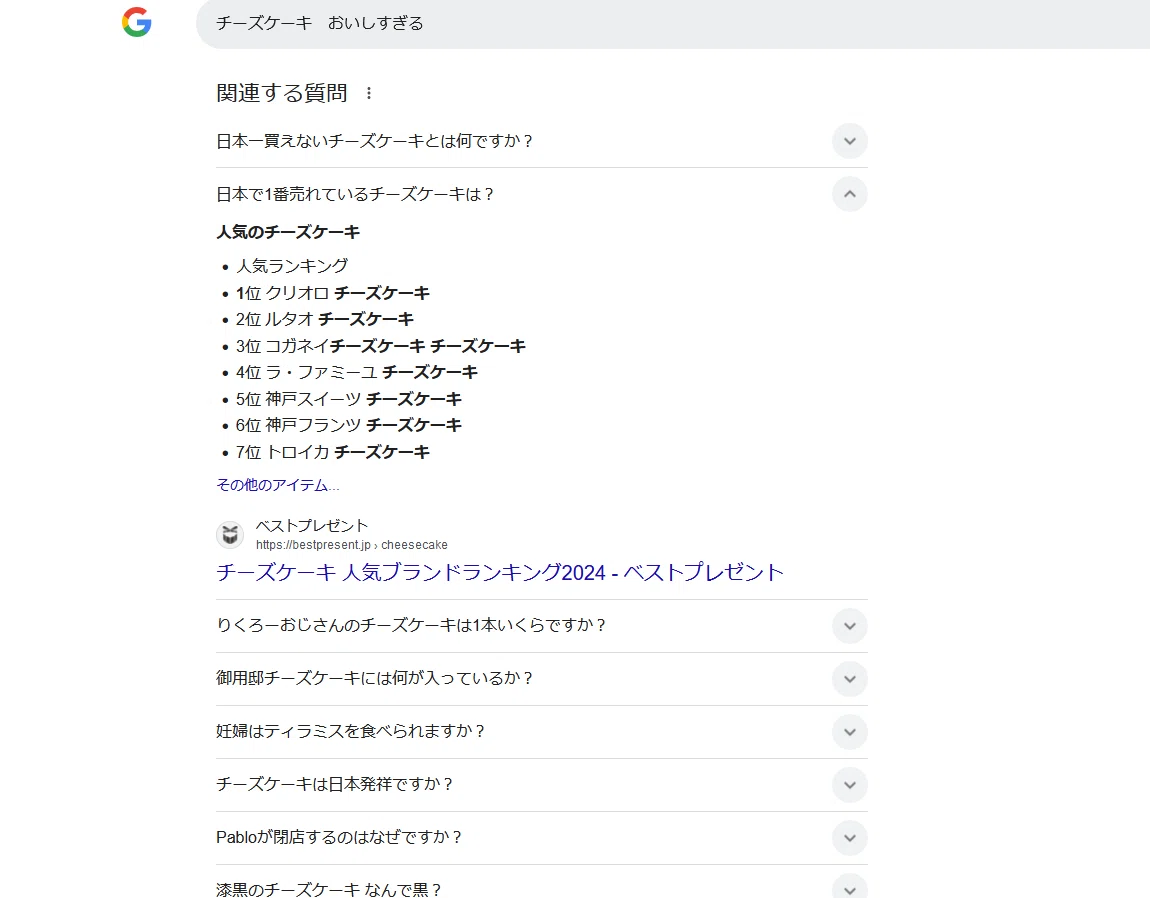Click the ベストプレゼント site name
This screenshot has height=898, width=1150.
coord(312,525)
